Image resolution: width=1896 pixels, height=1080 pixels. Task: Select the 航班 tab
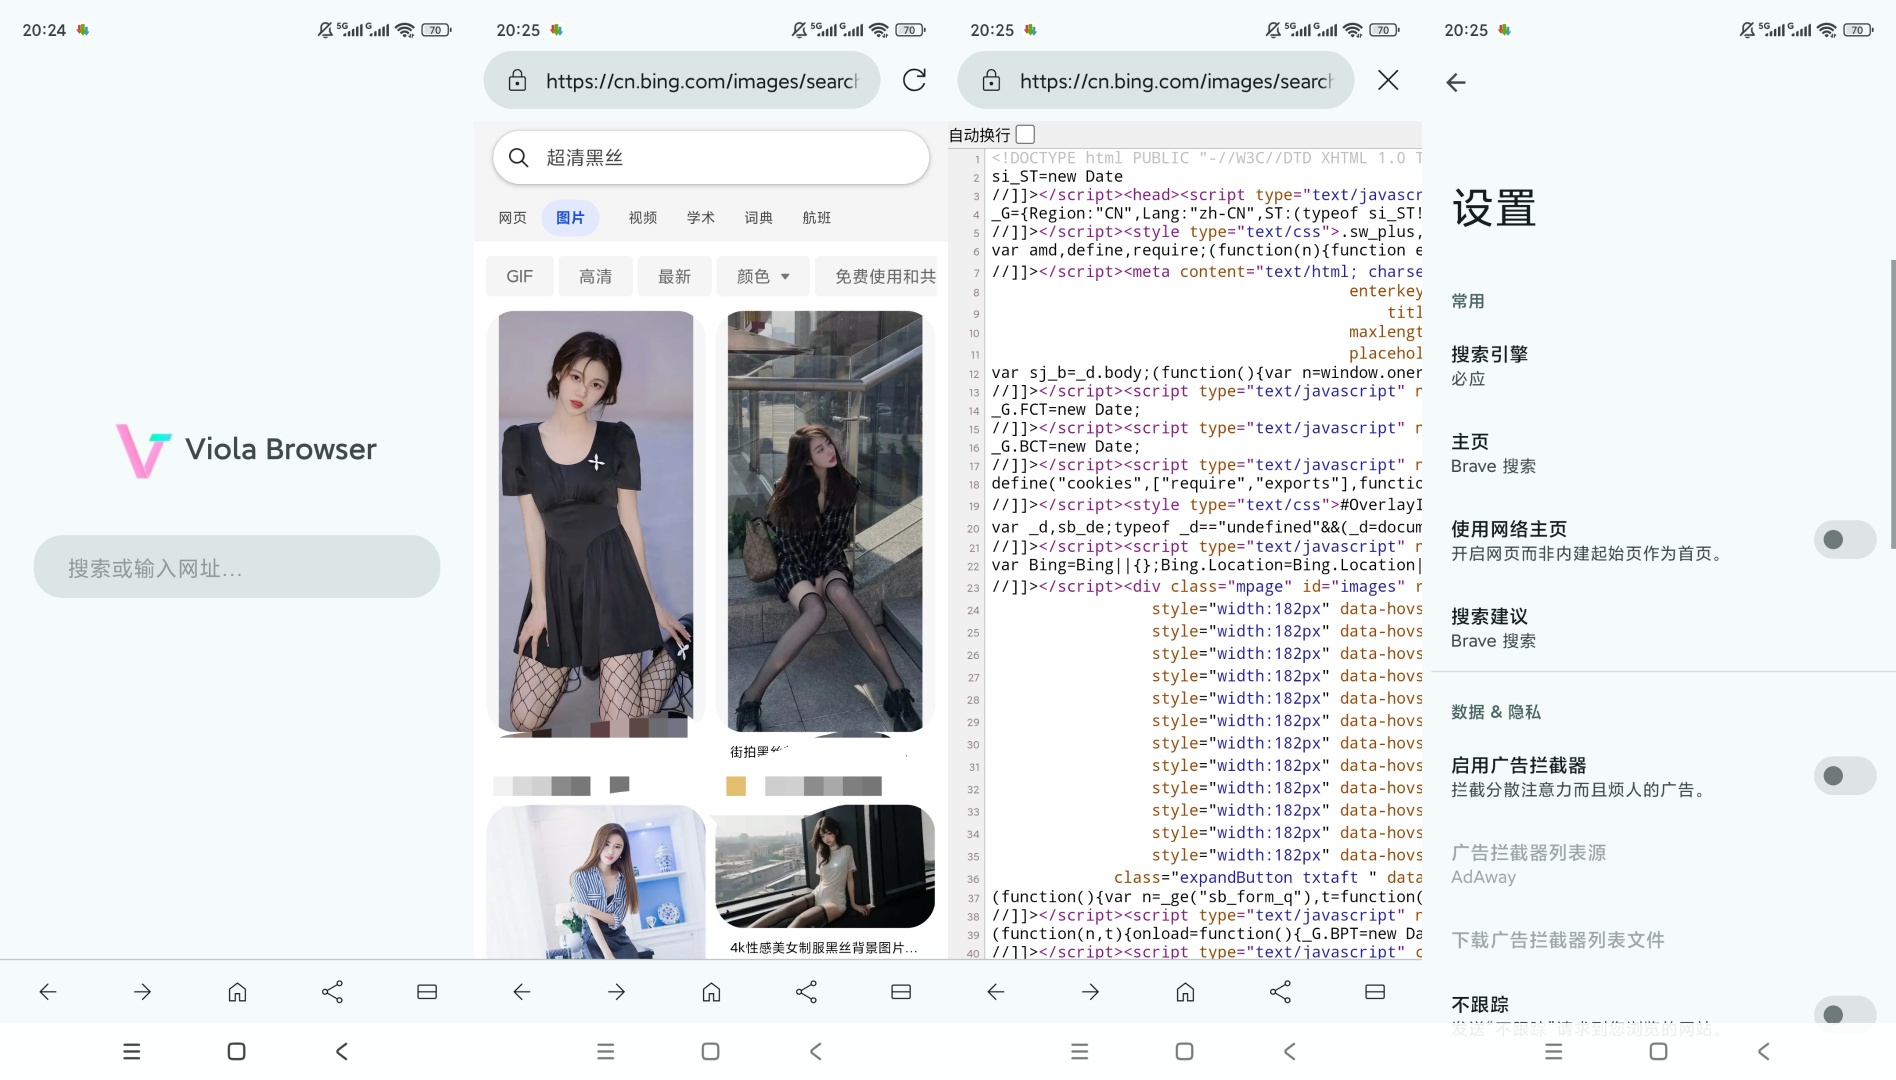click(x=817, y=218)
